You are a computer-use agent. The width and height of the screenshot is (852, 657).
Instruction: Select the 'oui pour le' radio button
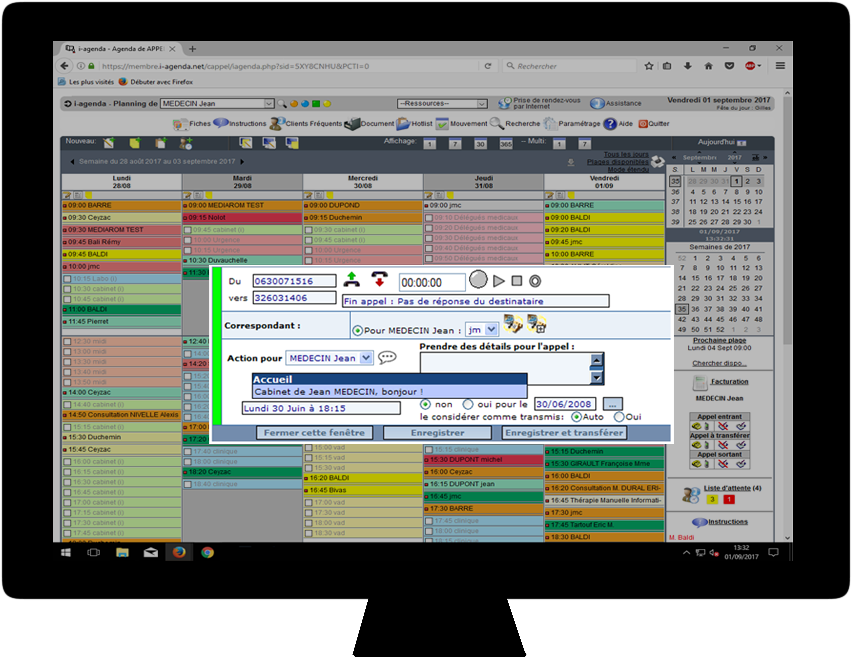pos(468,404)
